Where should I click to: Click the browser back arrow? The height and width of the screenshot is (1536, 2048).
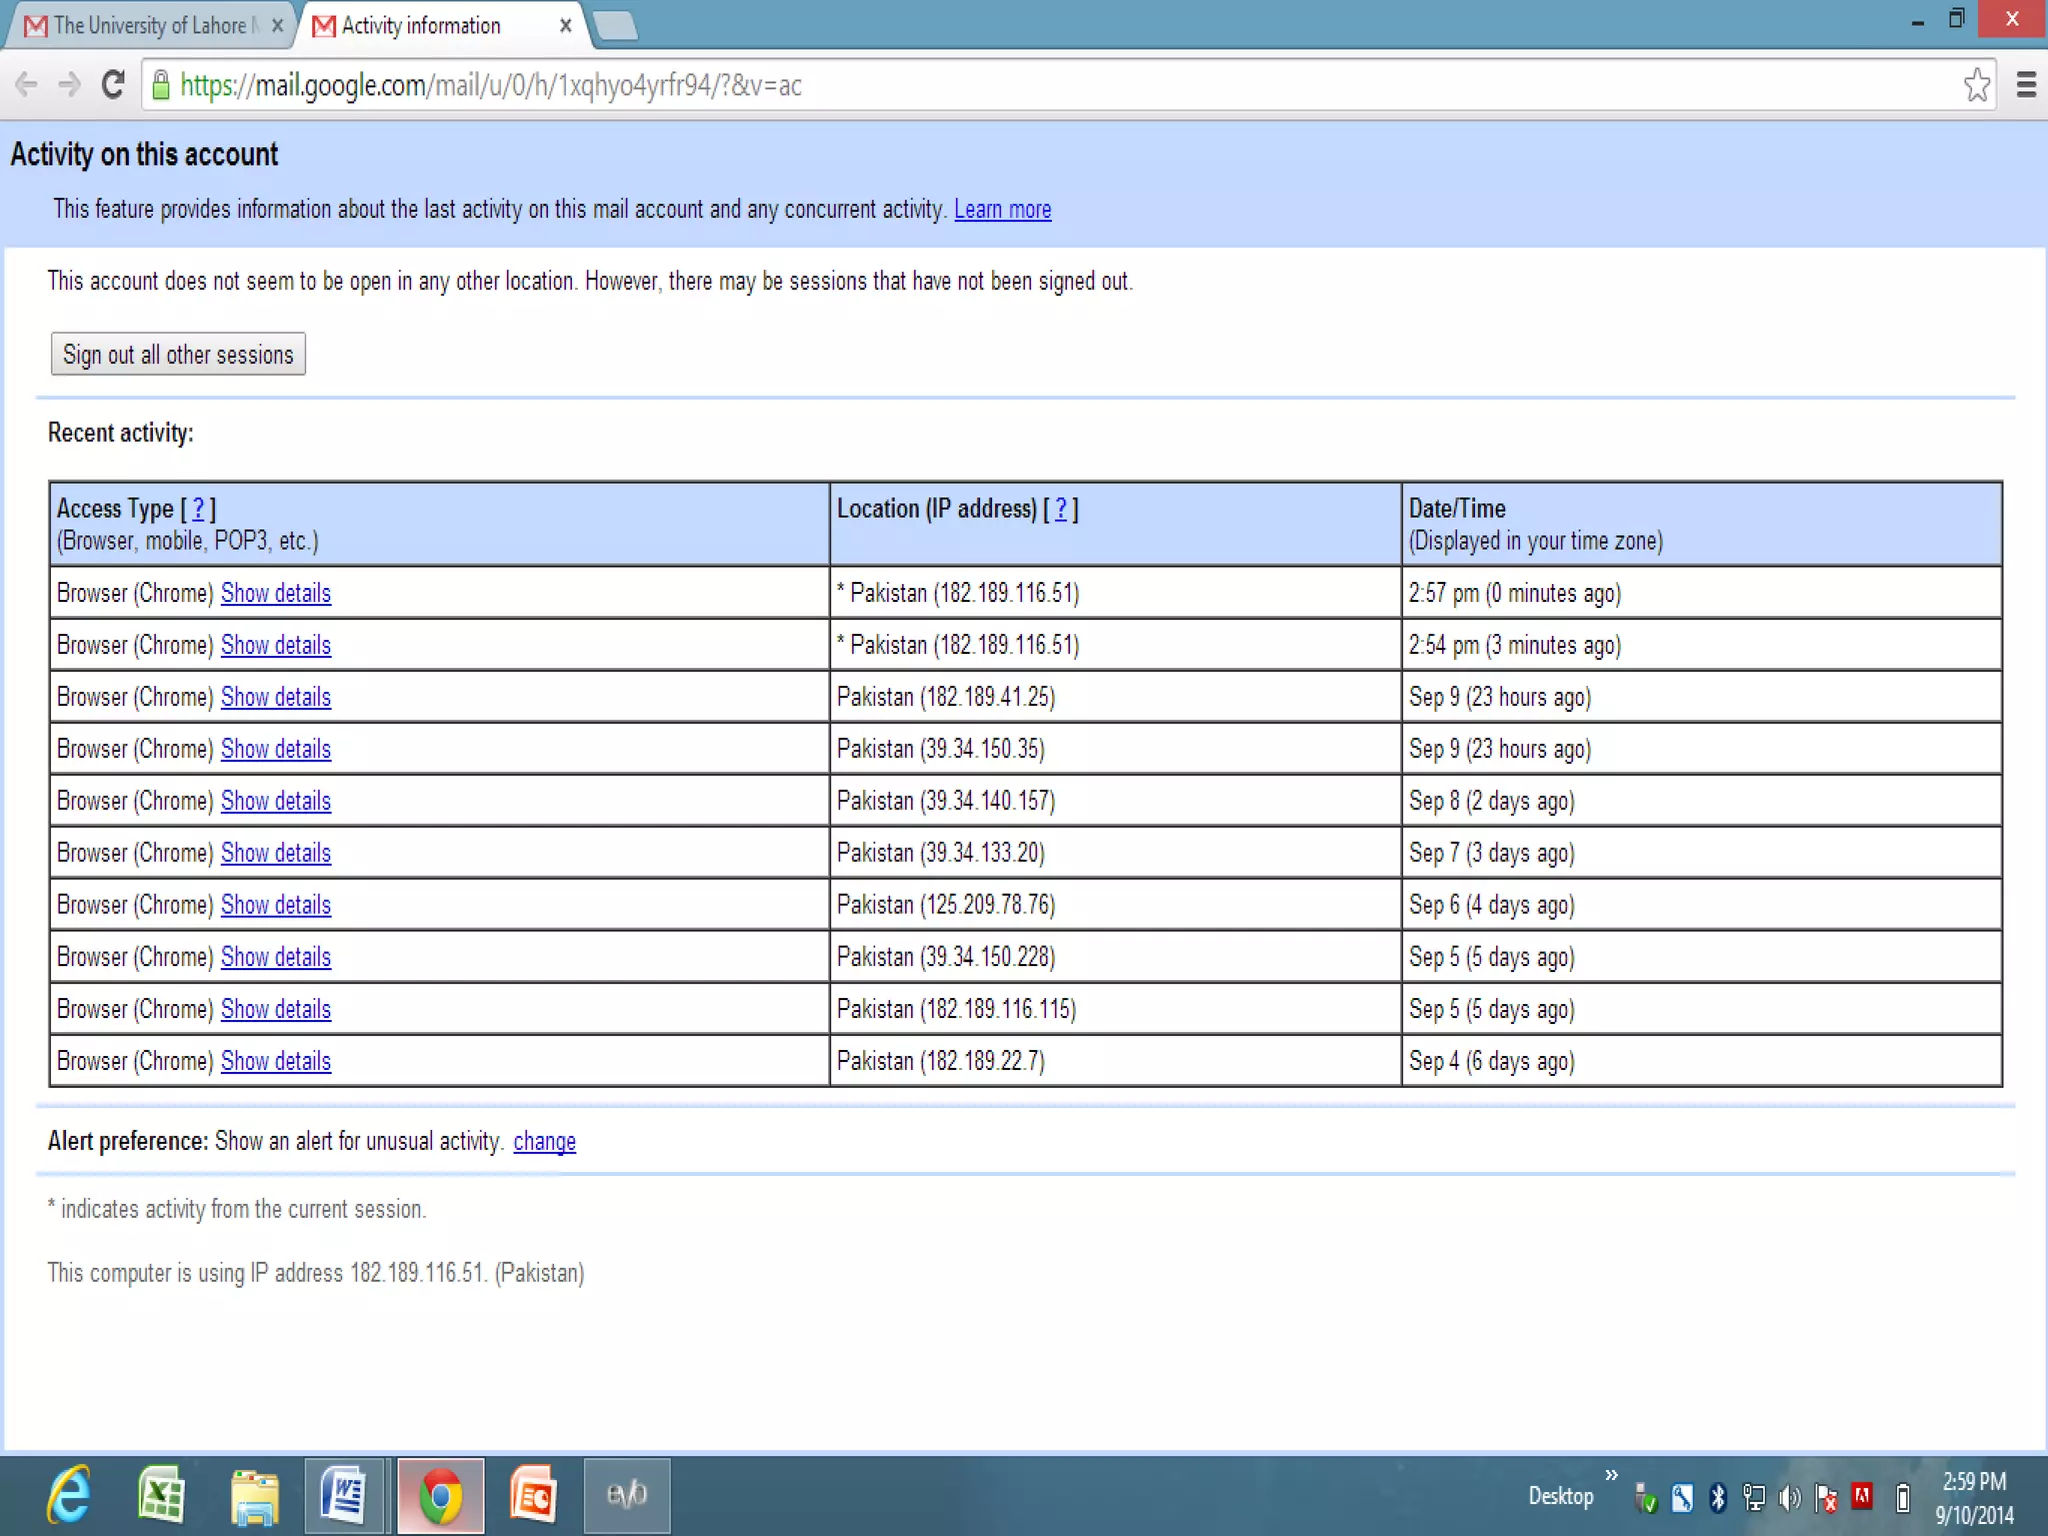pyautogui.click(x=27, y=85)
